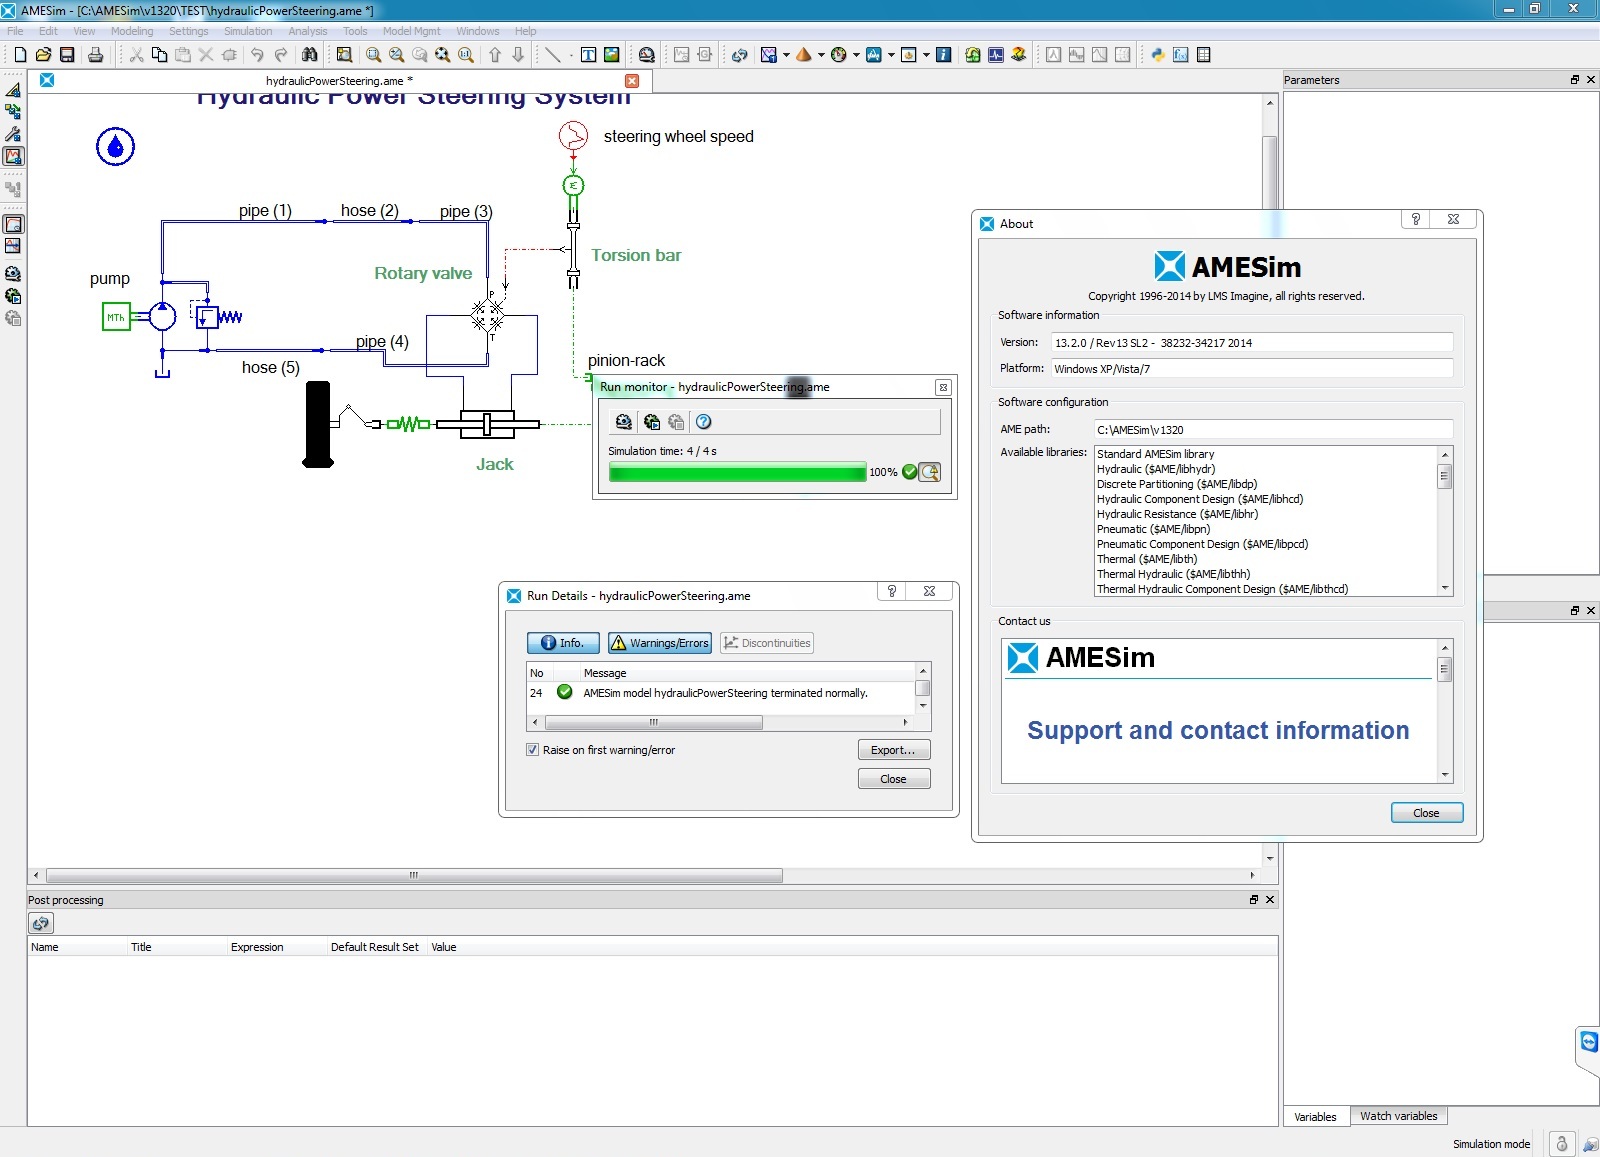Click the AME path field in About dialog
Viewport: 1600px width, 1157px height.
1273,429
